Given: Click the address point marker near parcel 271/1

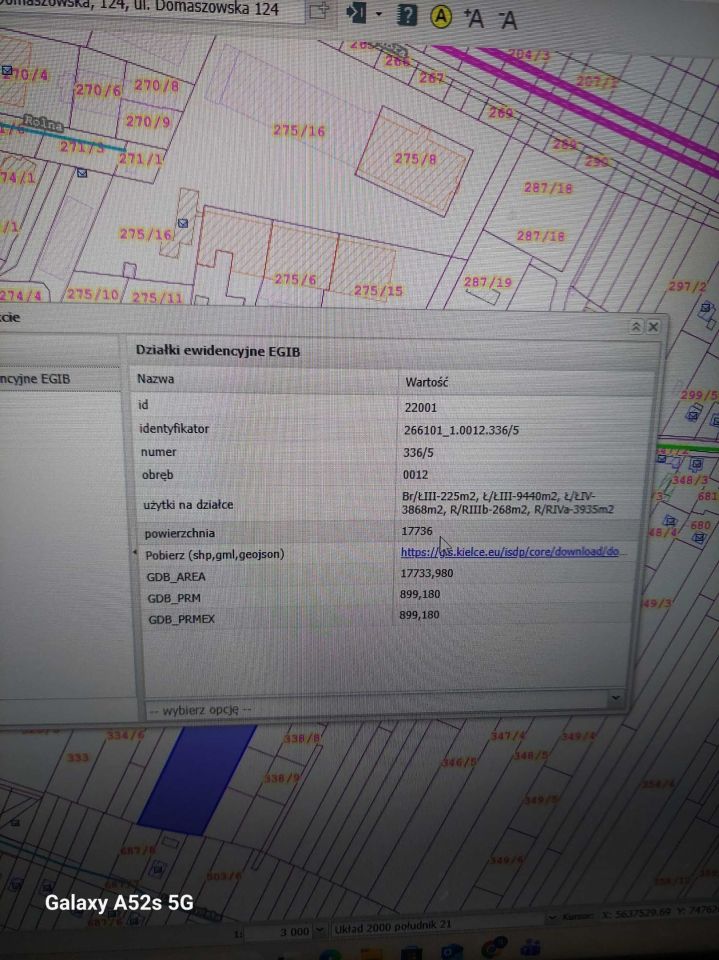Looking at the screenshot, I should 82,173.
